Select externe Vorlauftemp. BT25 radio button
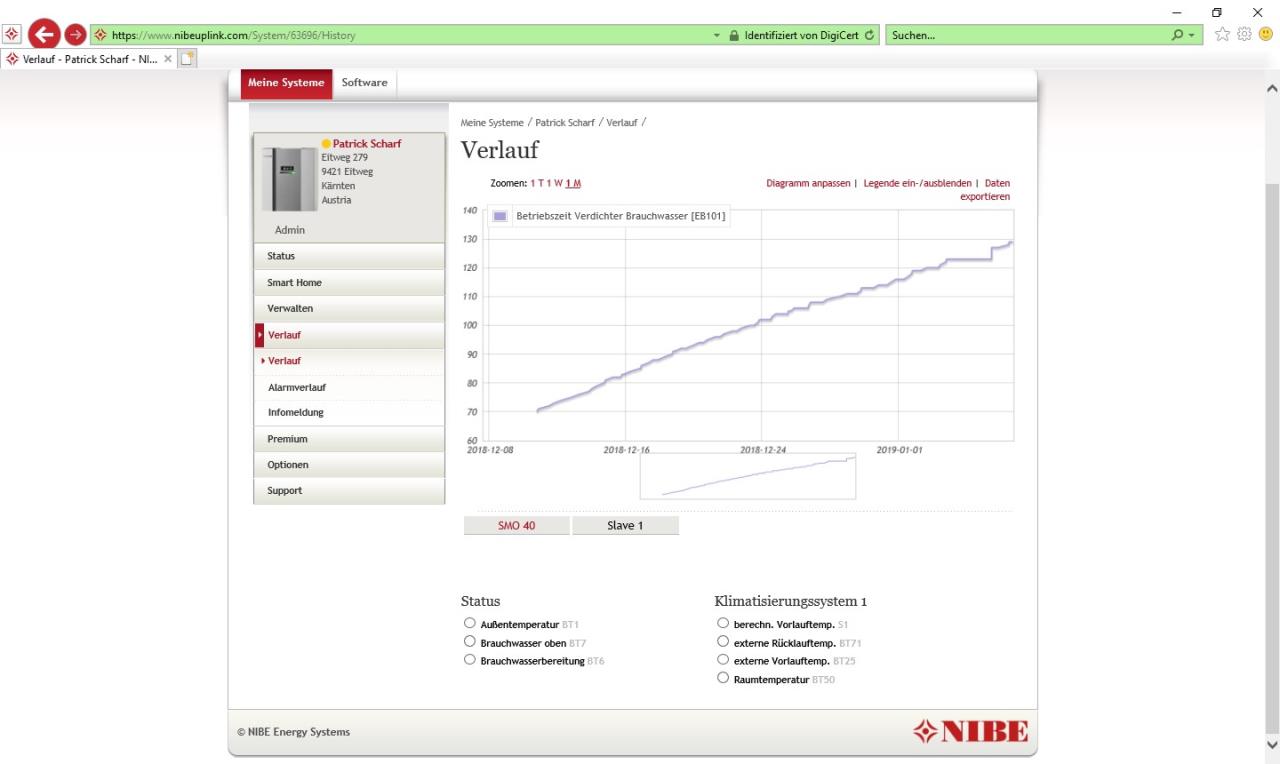1280x764 pixels. point(723,660)
